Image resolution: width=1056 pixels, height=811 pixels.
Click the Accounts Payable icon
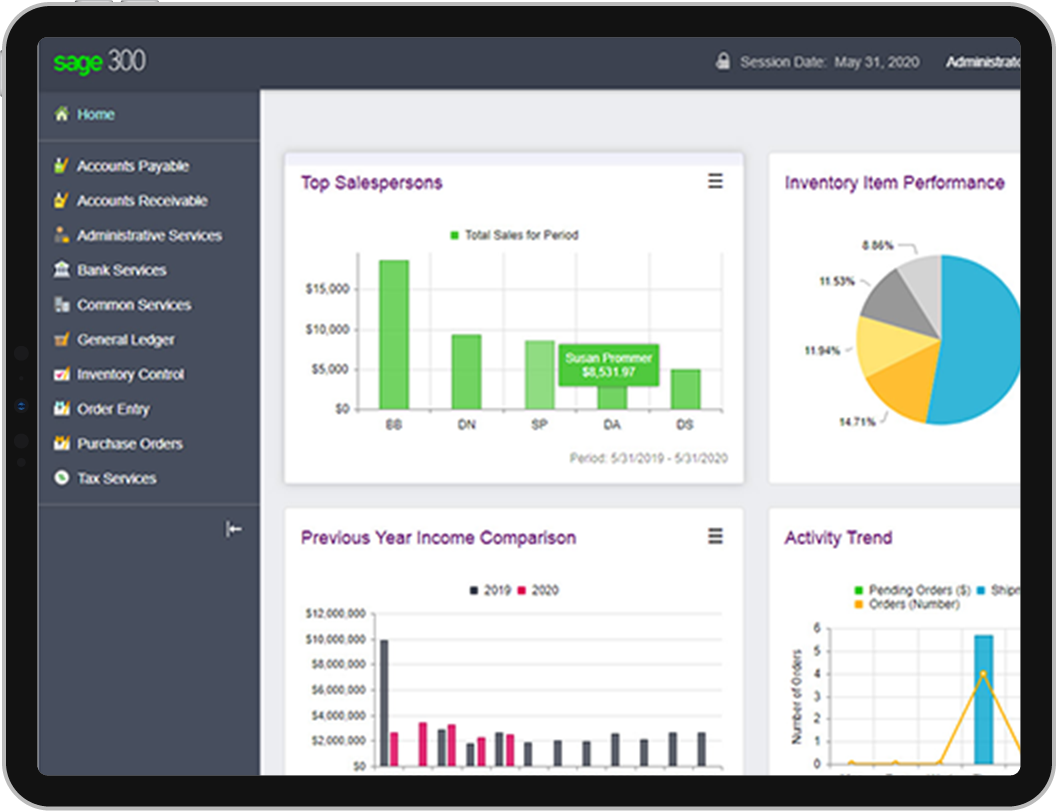coord(61,165)
